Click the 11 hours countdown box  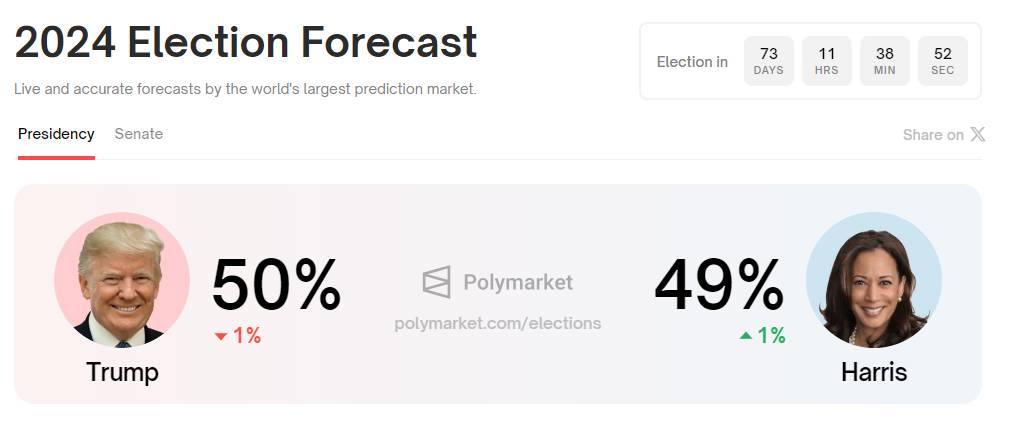pyautogui.click(x=826, y=61)
